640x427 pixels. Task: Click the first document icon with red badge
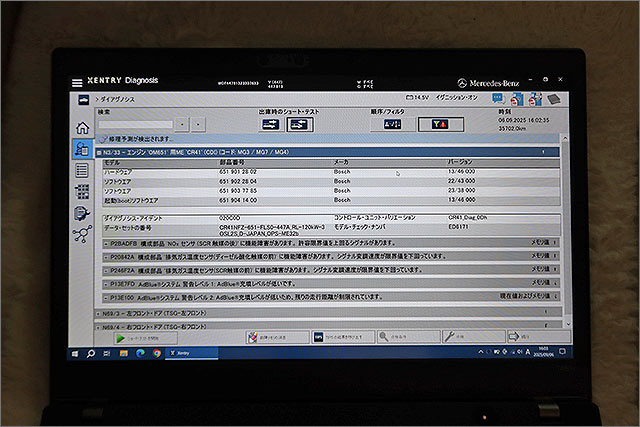[517, 99]
